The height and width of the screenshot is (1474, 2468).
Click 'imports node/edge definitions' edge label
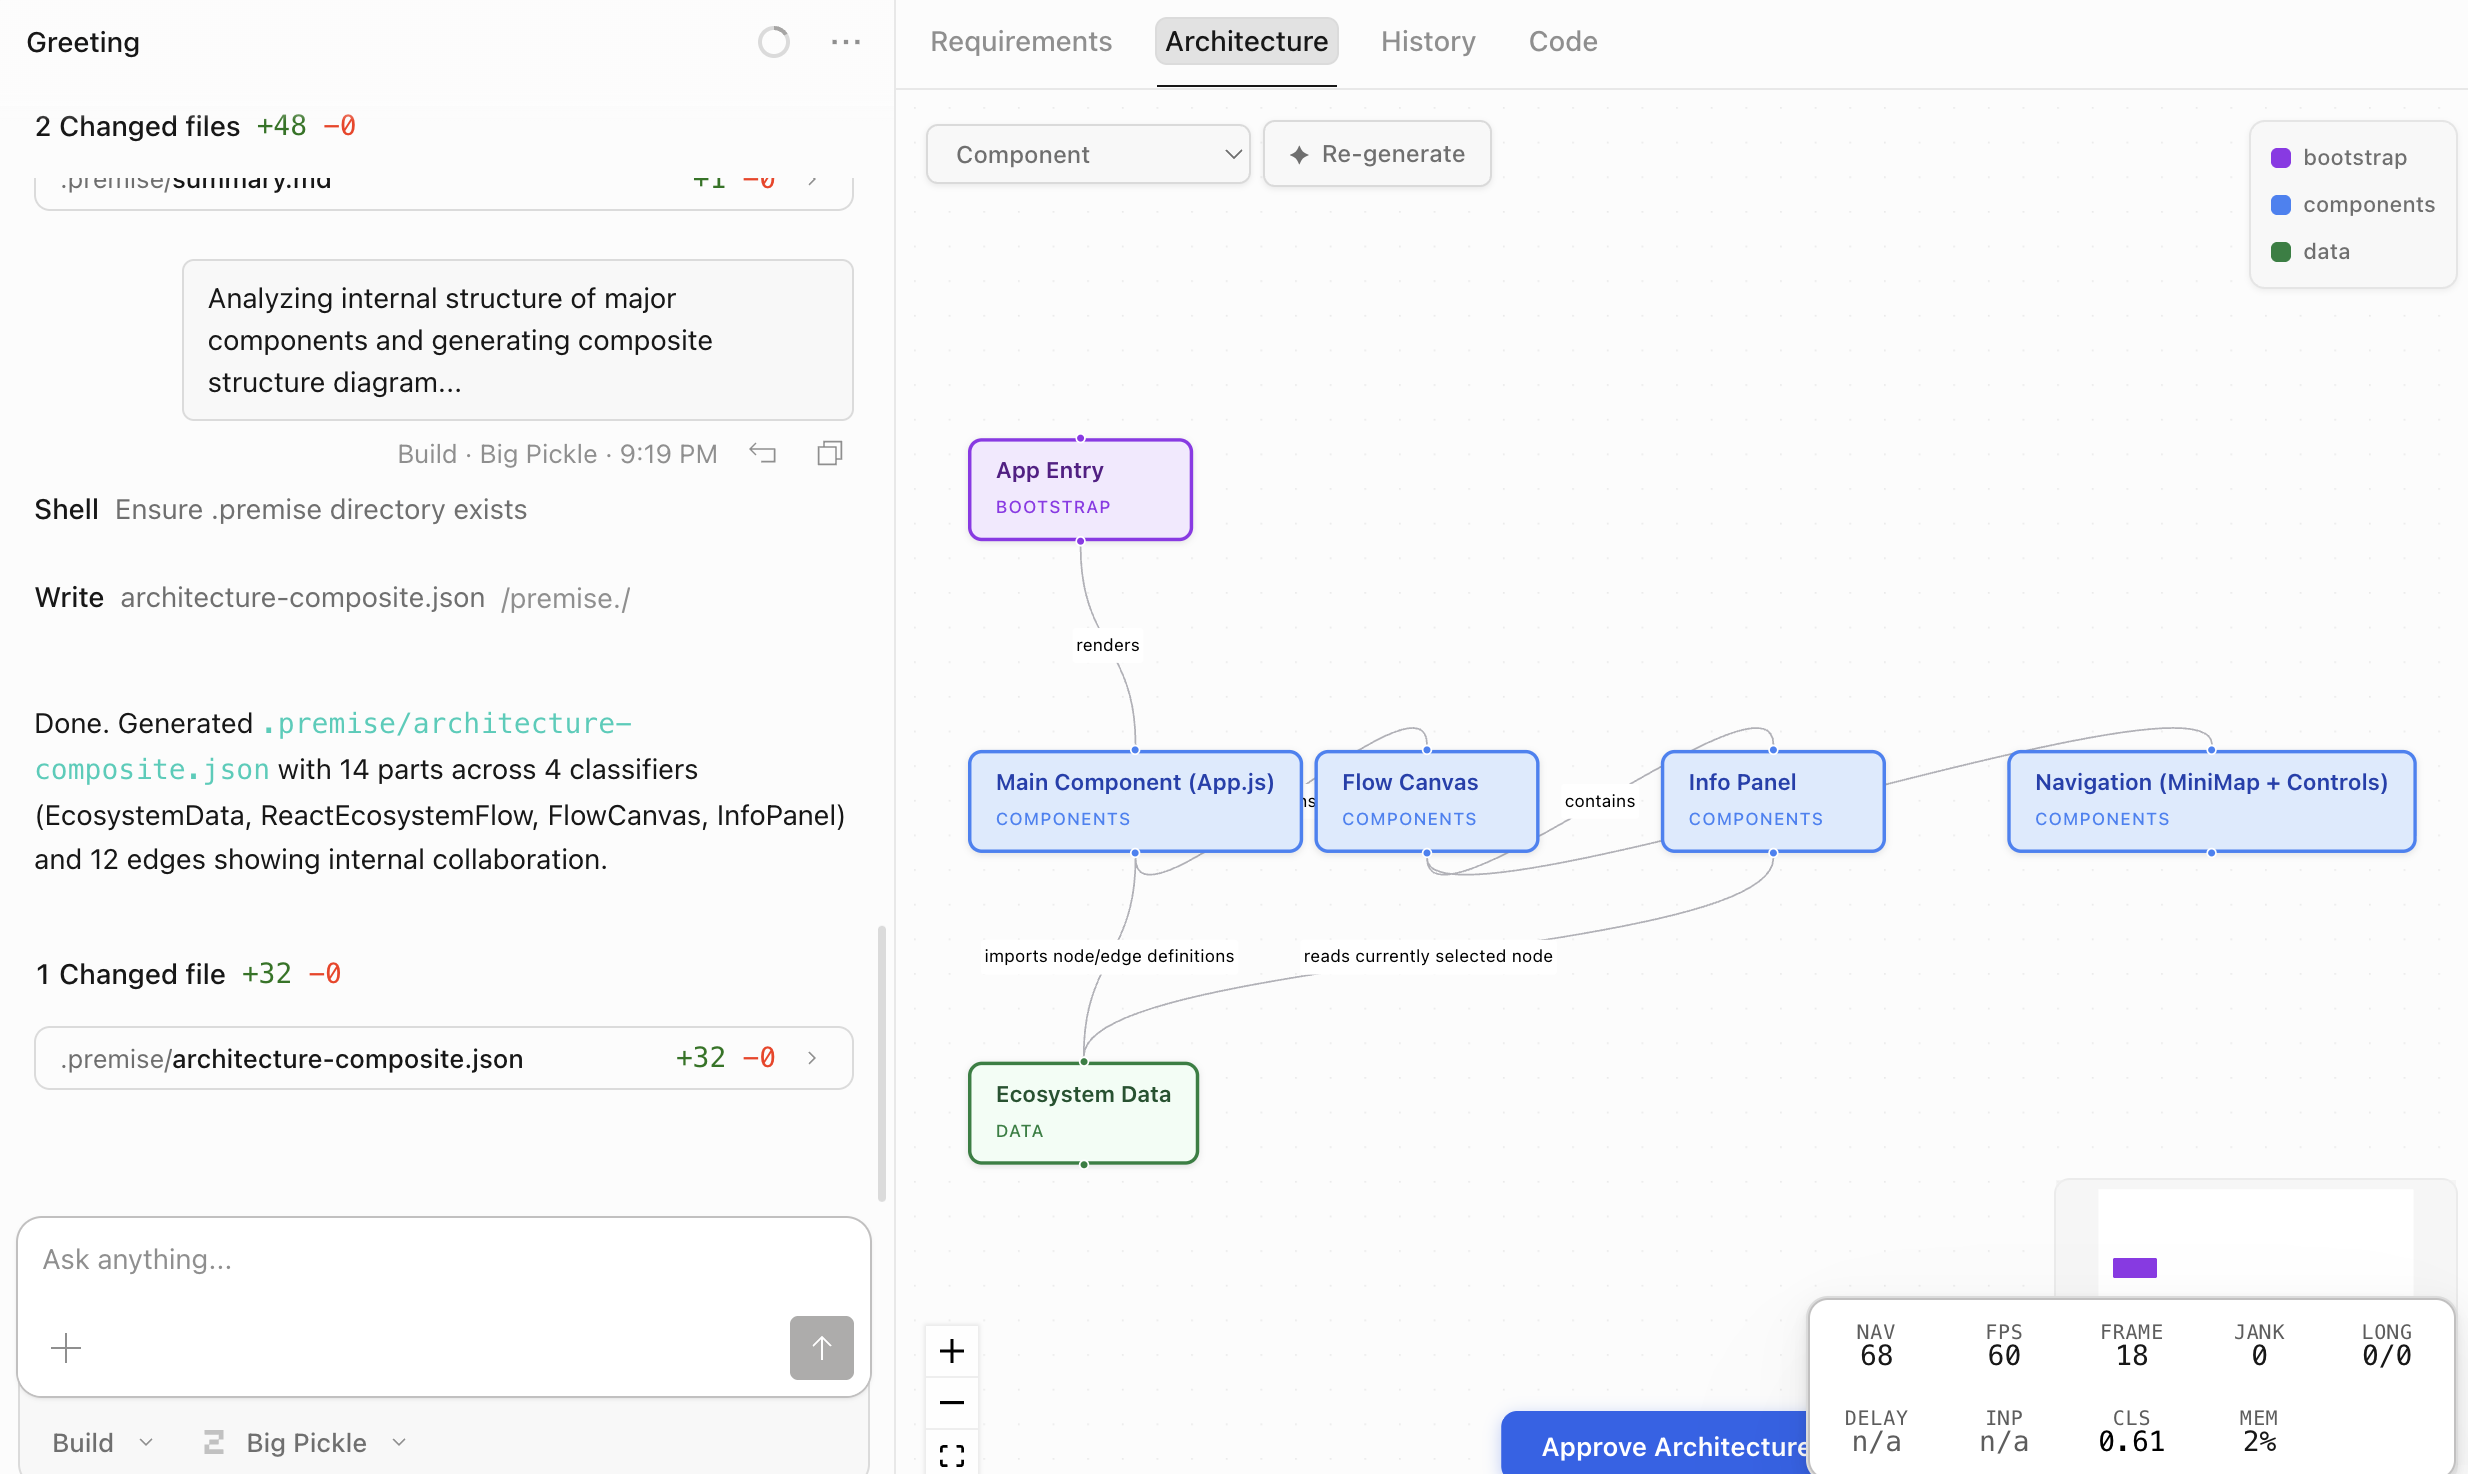click(1109, 956)
